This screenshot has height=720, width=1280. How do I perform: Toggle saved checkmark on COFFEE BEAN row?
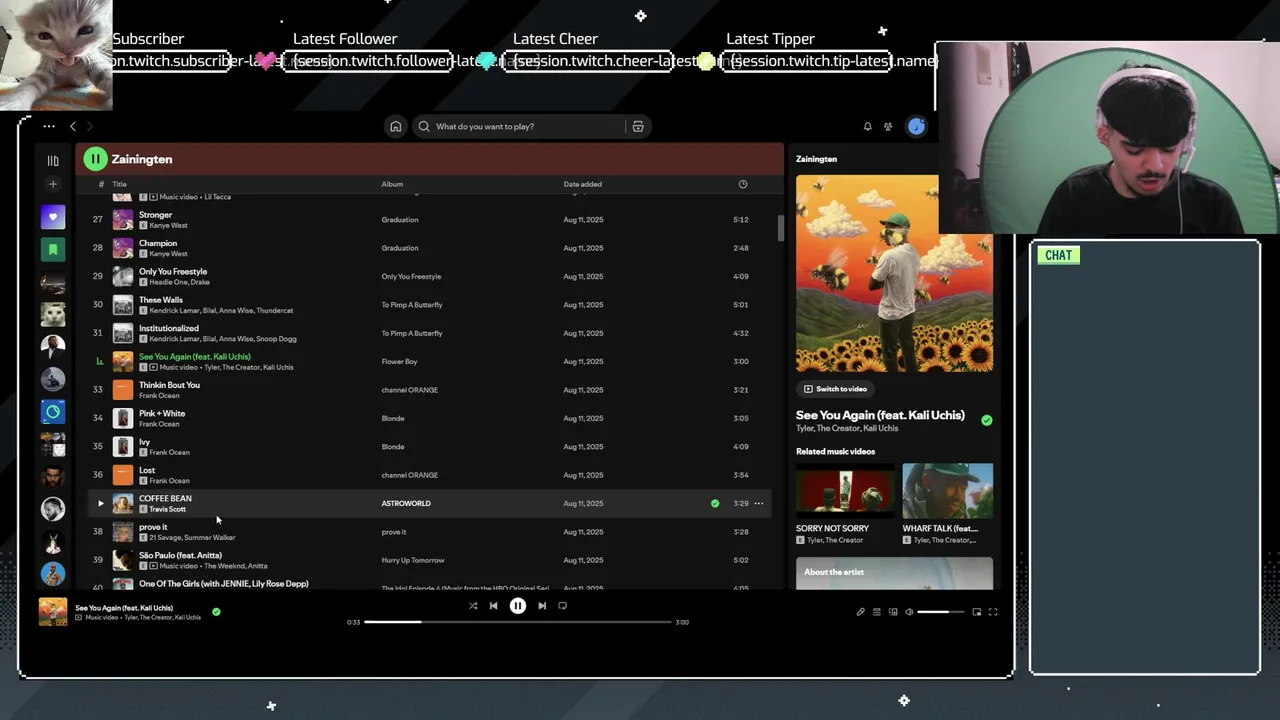(715, 503)
